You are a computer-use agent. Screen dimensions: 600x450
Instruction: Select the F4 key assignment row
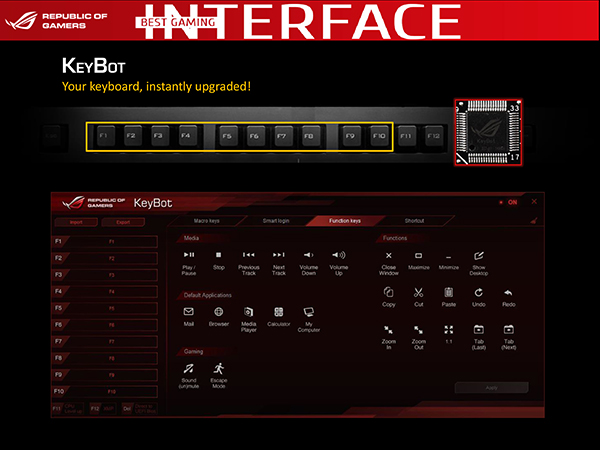click(x=105, y=292)
